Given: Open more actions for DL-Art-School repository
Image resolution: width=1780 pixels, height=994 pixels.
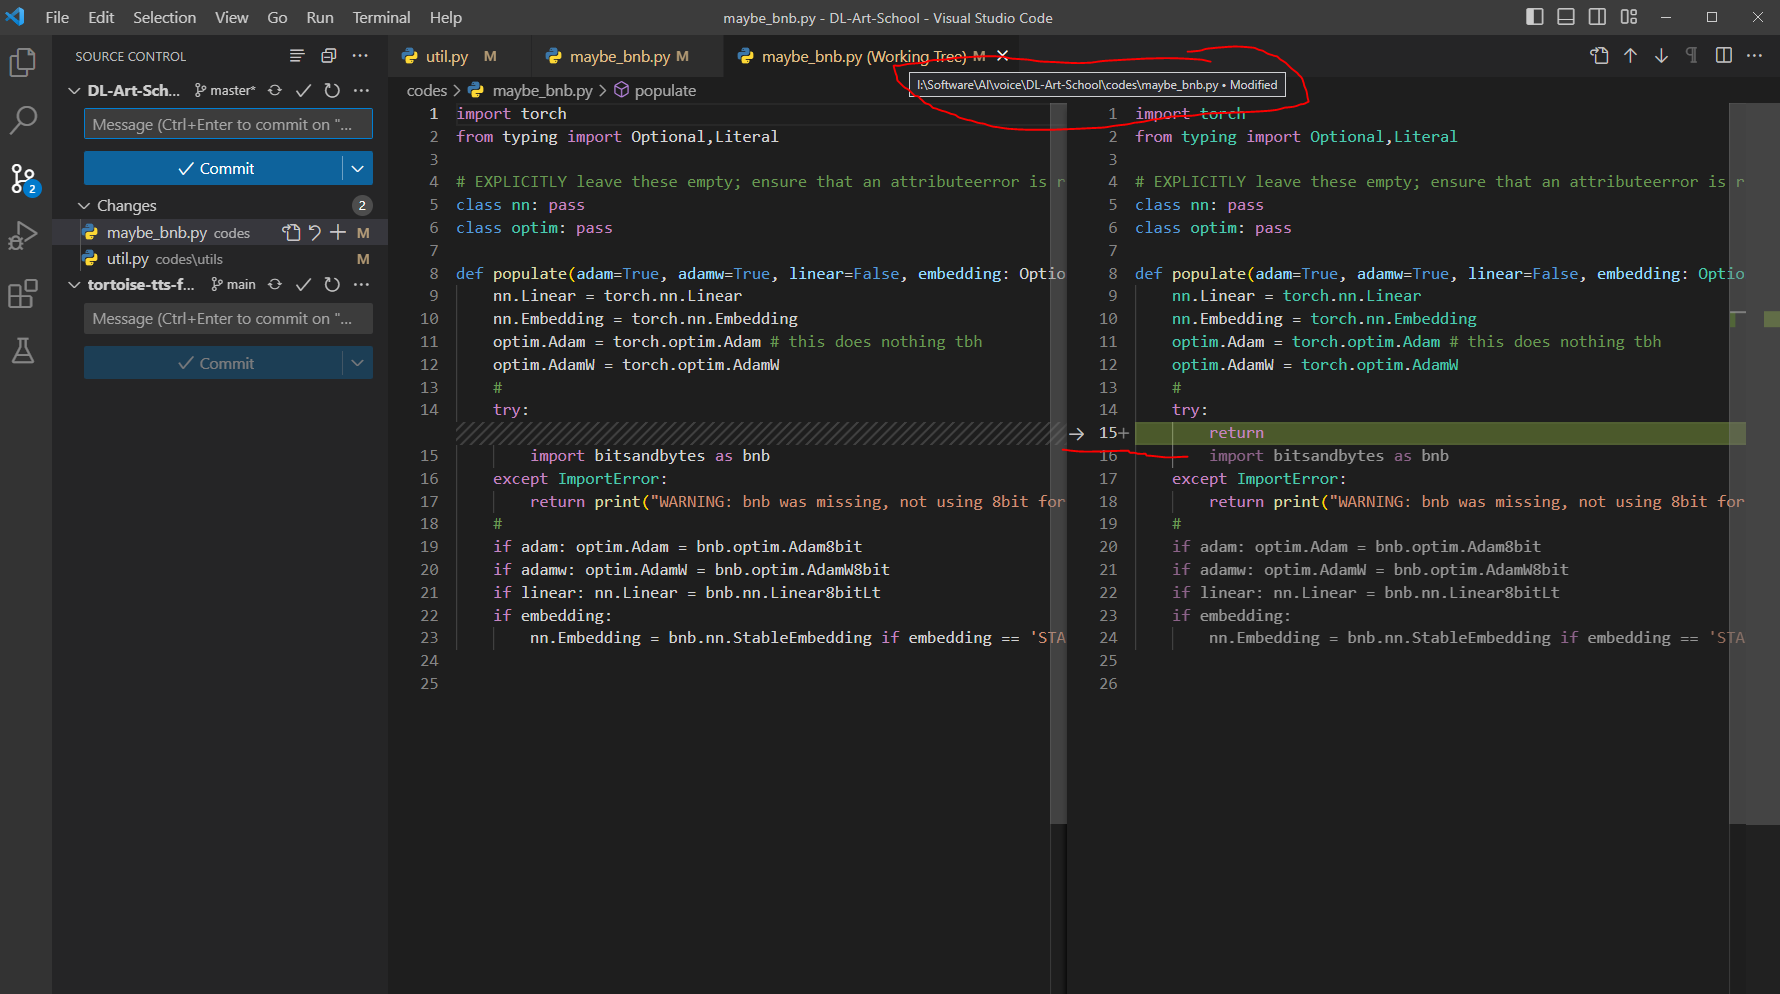Looking at the screenshot, I should (x=361, y=90).
